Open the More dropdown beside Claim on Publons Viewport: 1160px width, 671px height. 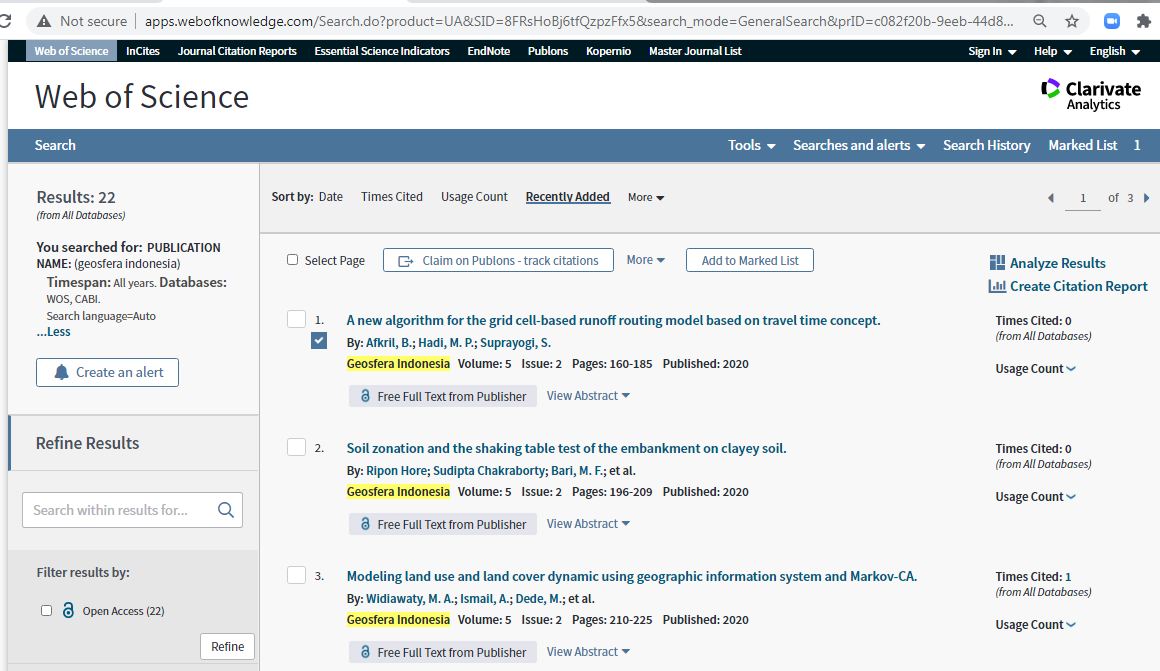click(x=646, y=260)
